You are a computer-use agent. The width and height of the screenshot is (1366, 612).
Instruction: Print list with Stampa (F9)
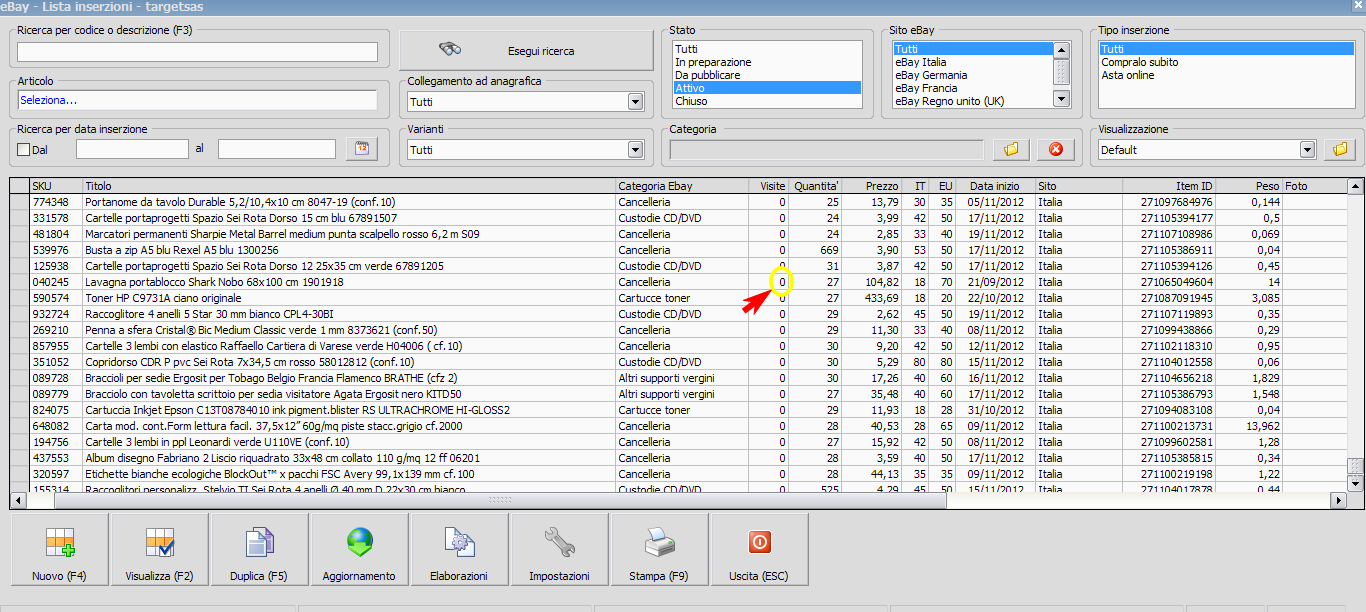[659, 549]
